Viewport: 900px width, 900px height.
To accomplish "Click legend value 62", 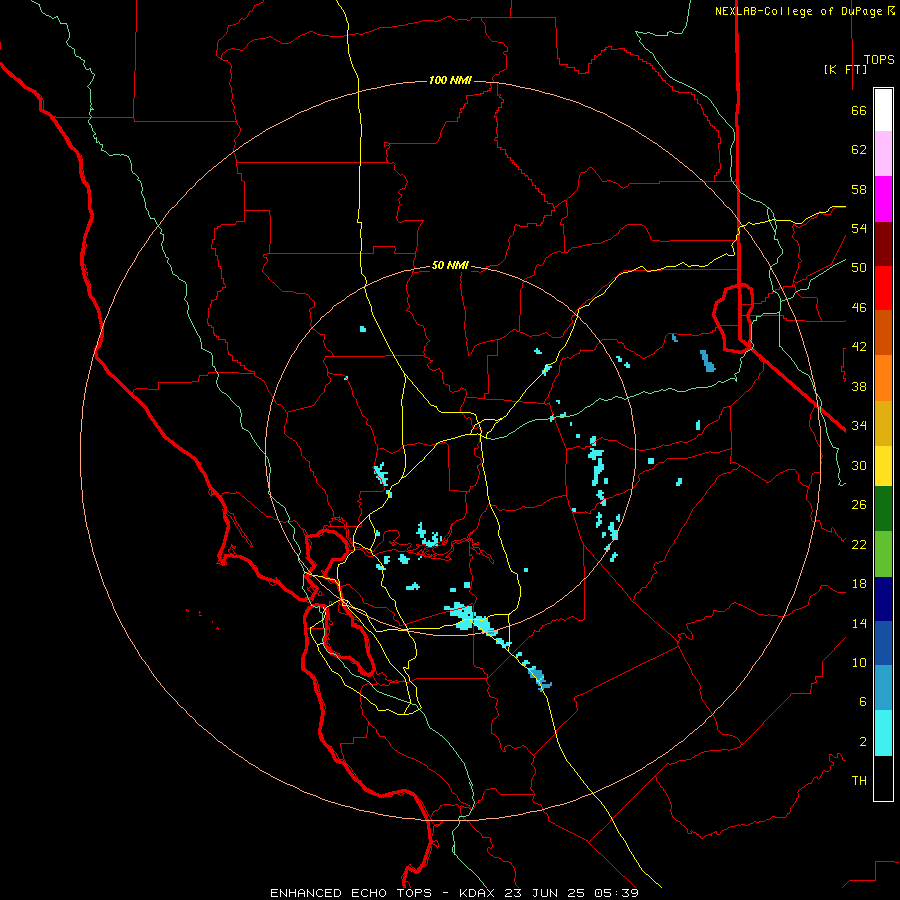I will click(x=859, y=150).
